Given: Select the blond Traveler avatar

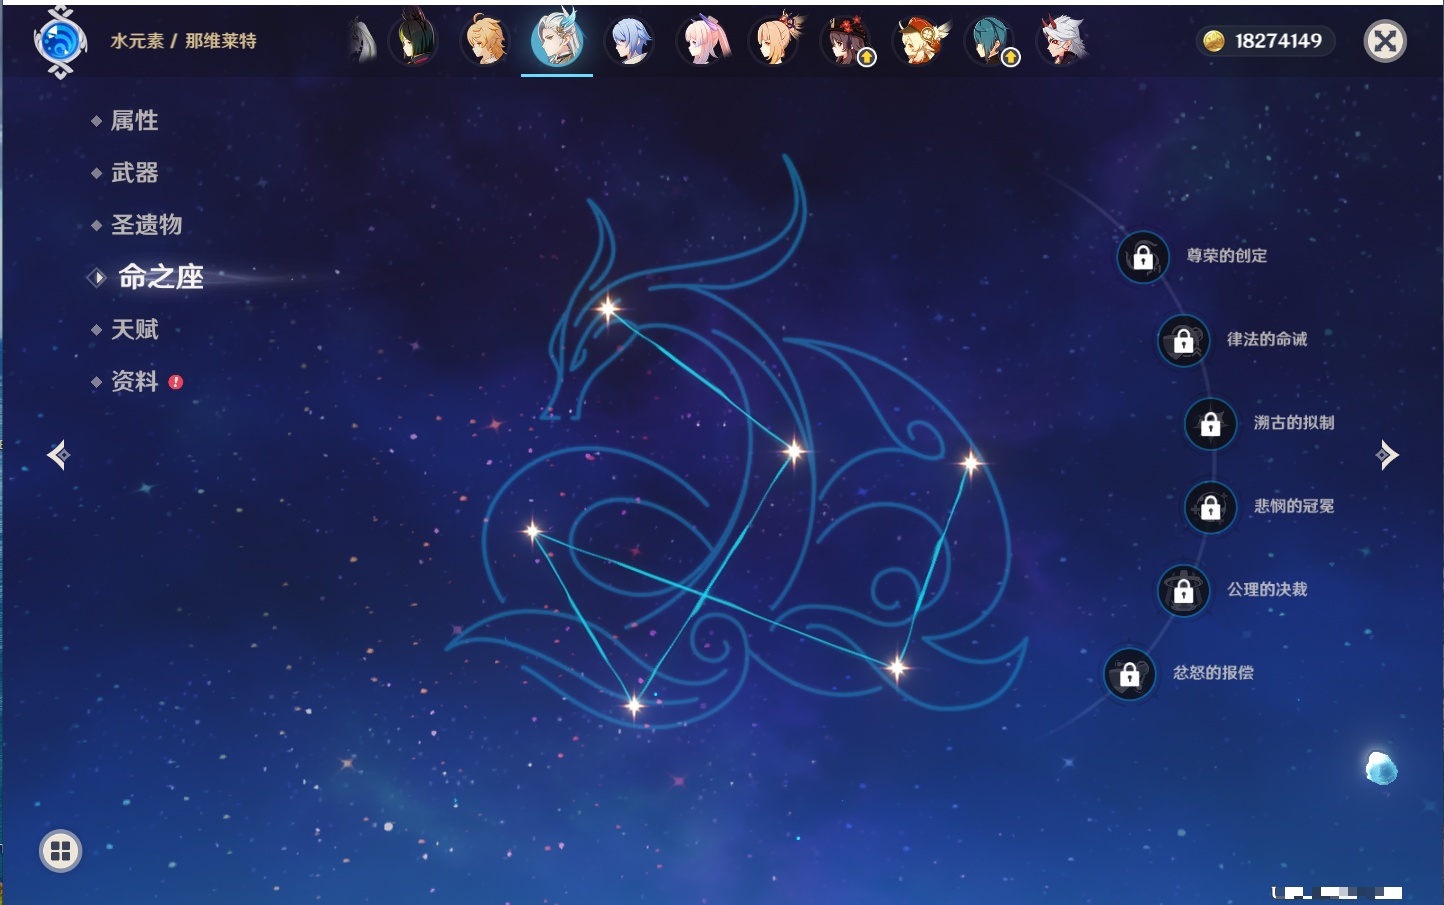Looking at the screenshot, I should tap(485, 41).
